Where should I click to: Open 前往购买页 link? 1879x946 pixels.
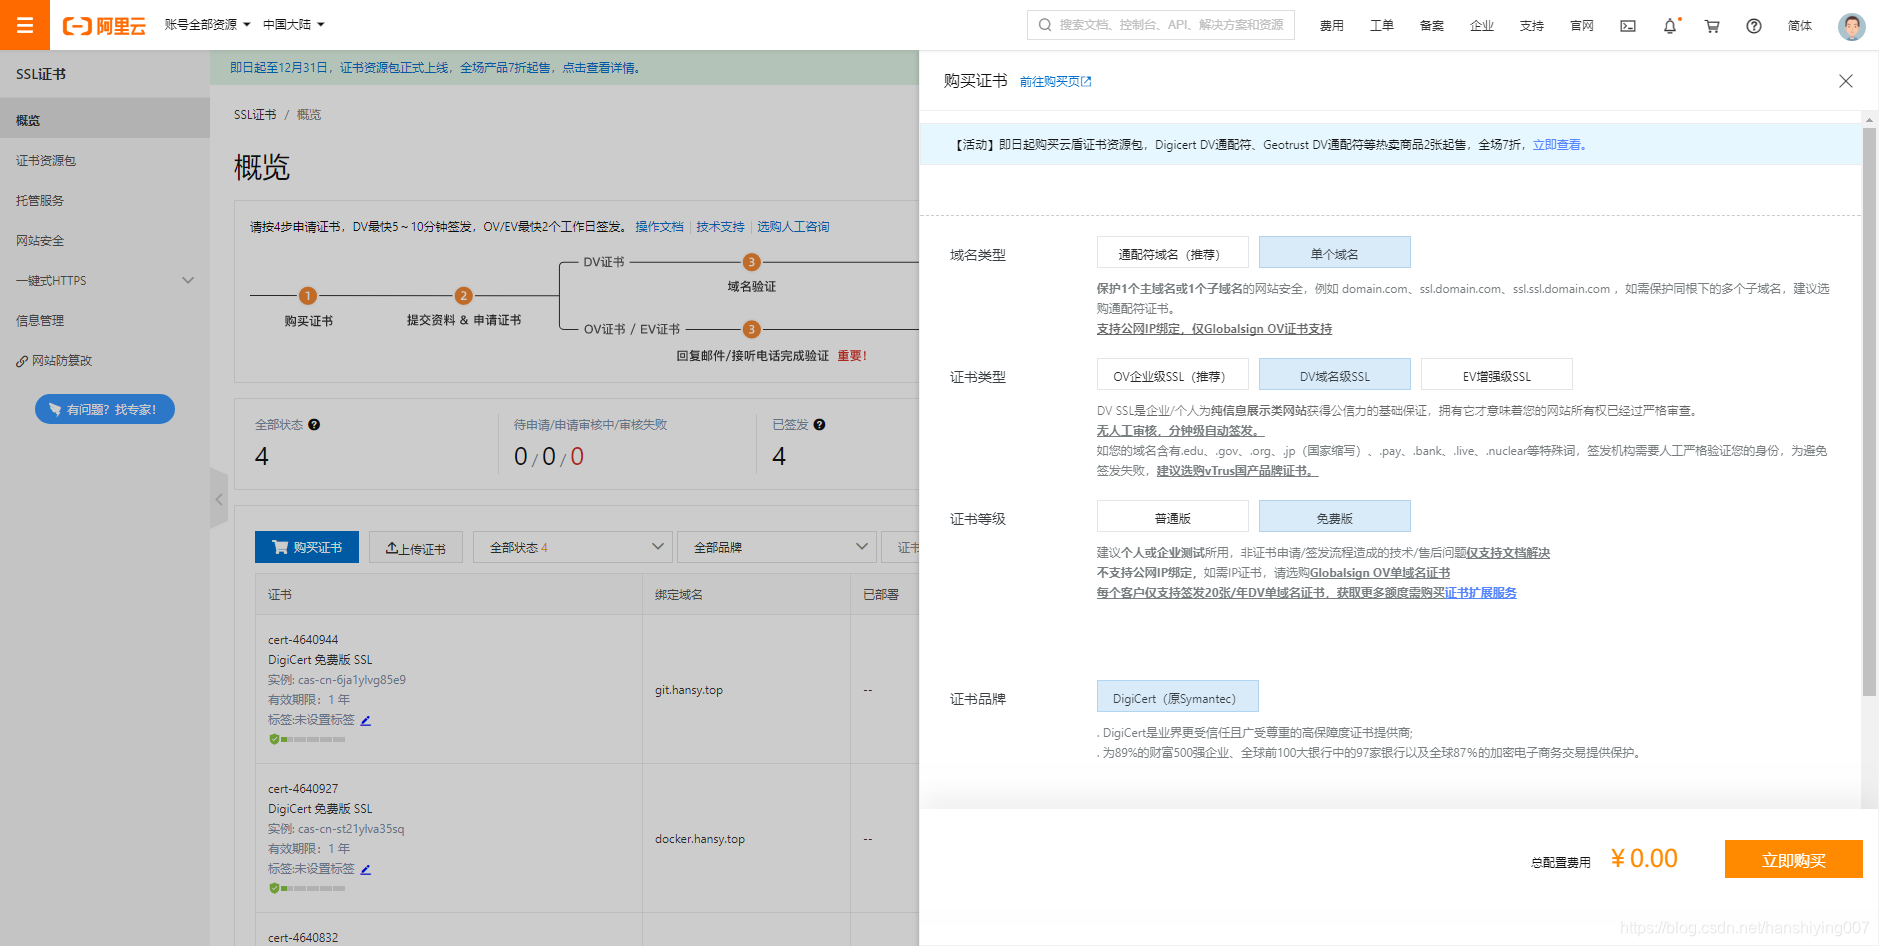1055,82
